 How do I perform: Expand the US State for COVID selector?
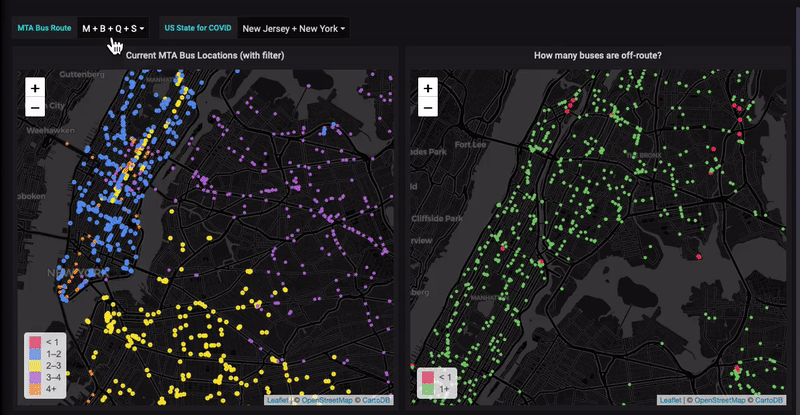click(x=295, y=29)
